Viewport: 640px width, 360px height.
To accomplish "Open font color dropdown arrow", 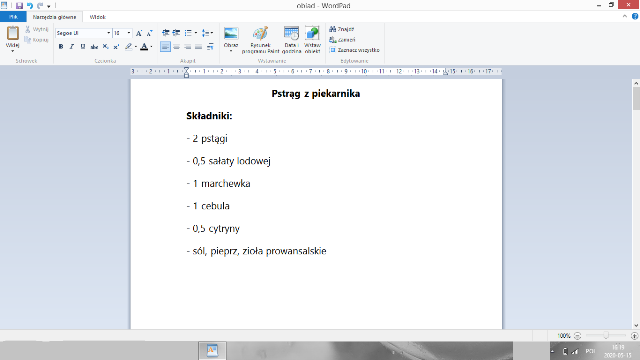I will (x=151, y=47).
